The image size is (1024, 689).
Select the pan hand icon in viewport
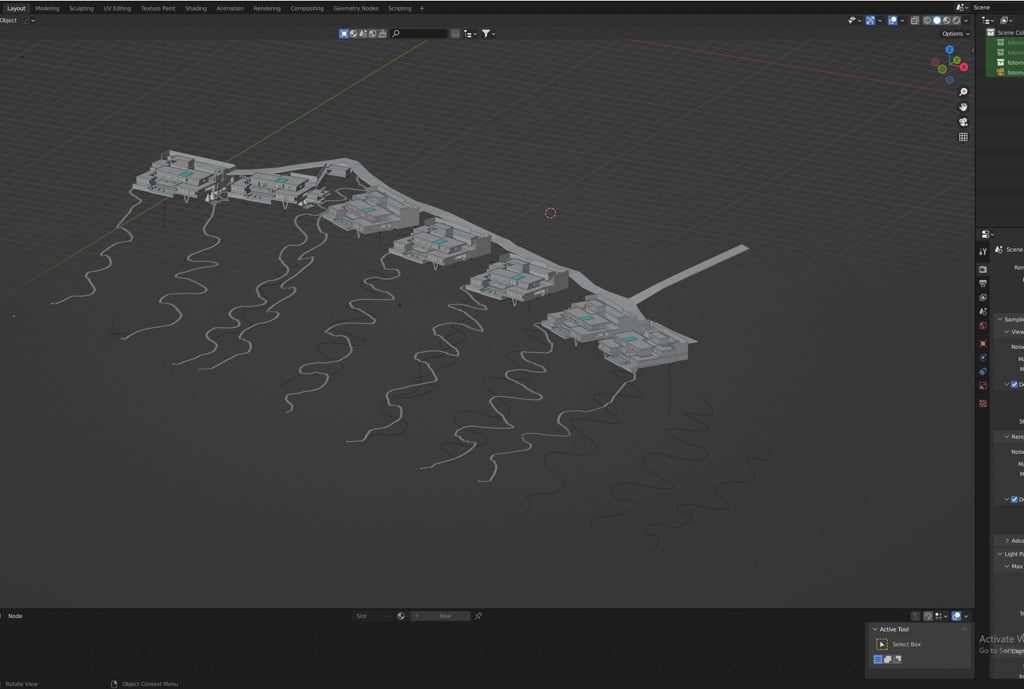pyautogui.click(x=963, y=107)
